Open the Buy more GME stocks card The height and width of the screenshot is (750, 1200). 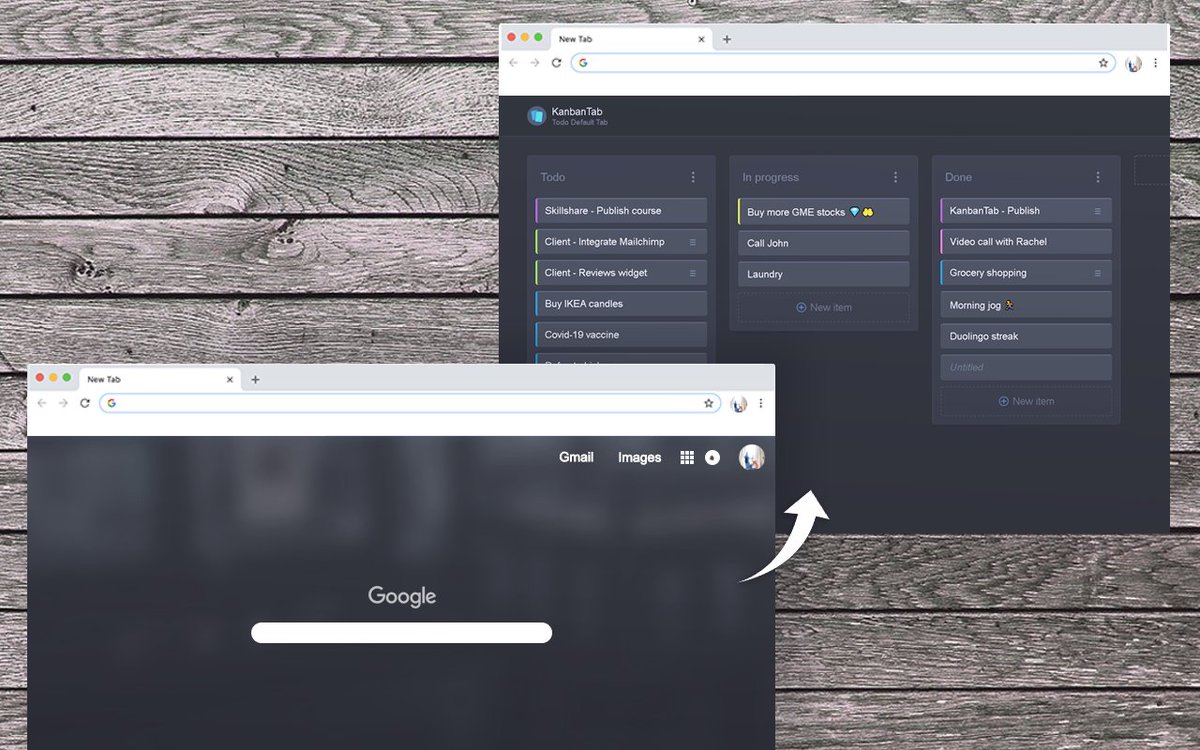823,212
